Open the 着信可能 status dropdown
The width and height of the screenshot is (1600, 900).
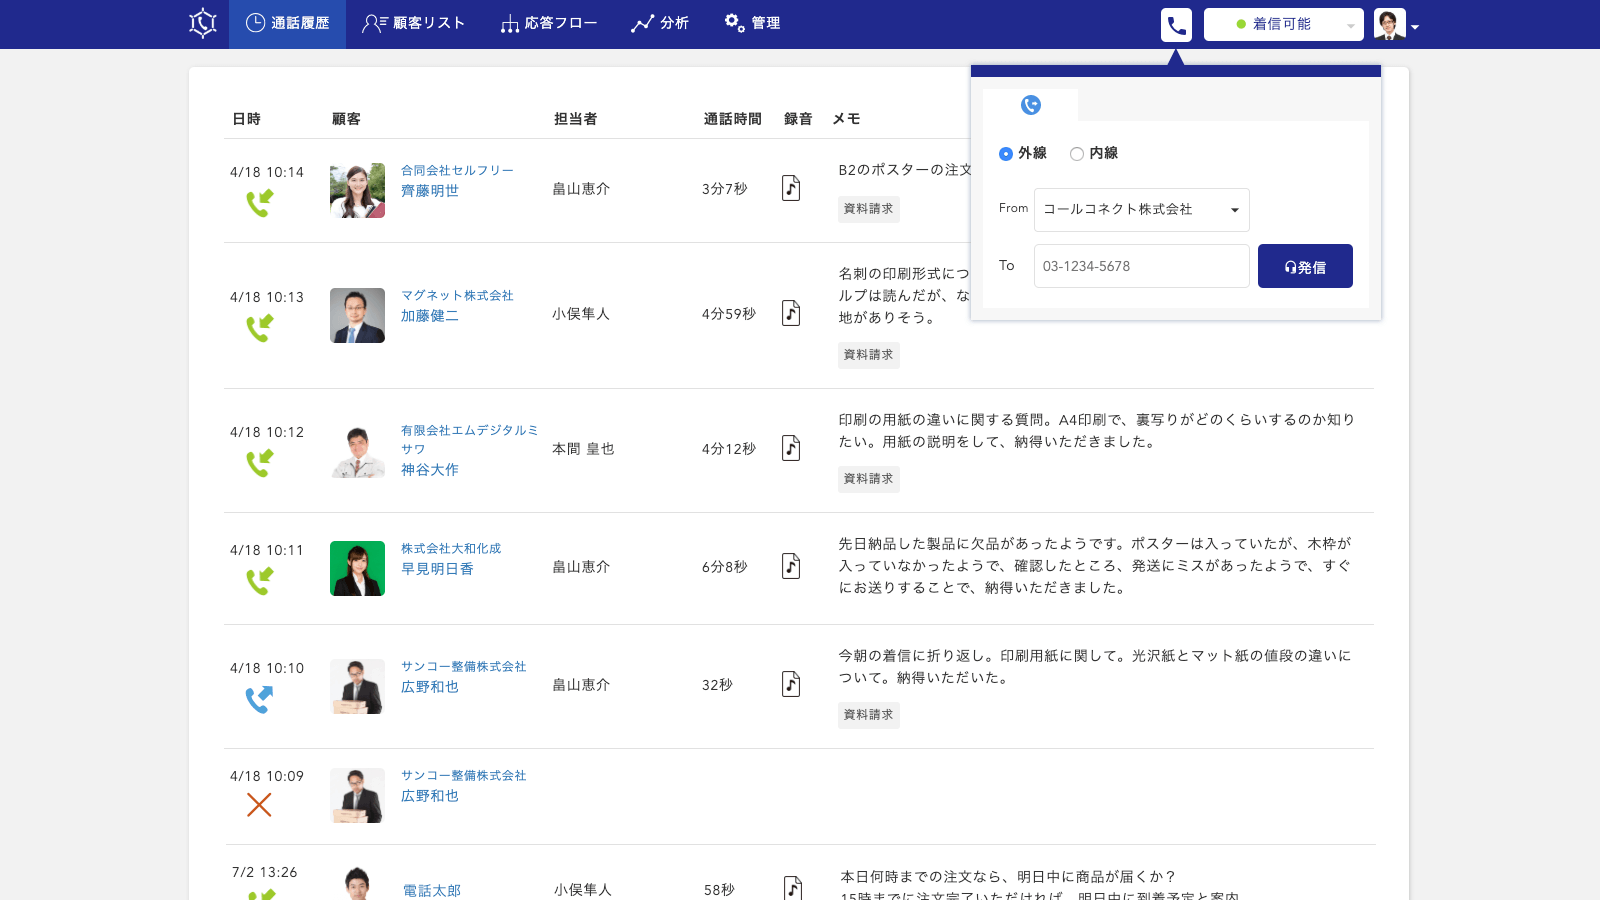(x=1283, y=24)
